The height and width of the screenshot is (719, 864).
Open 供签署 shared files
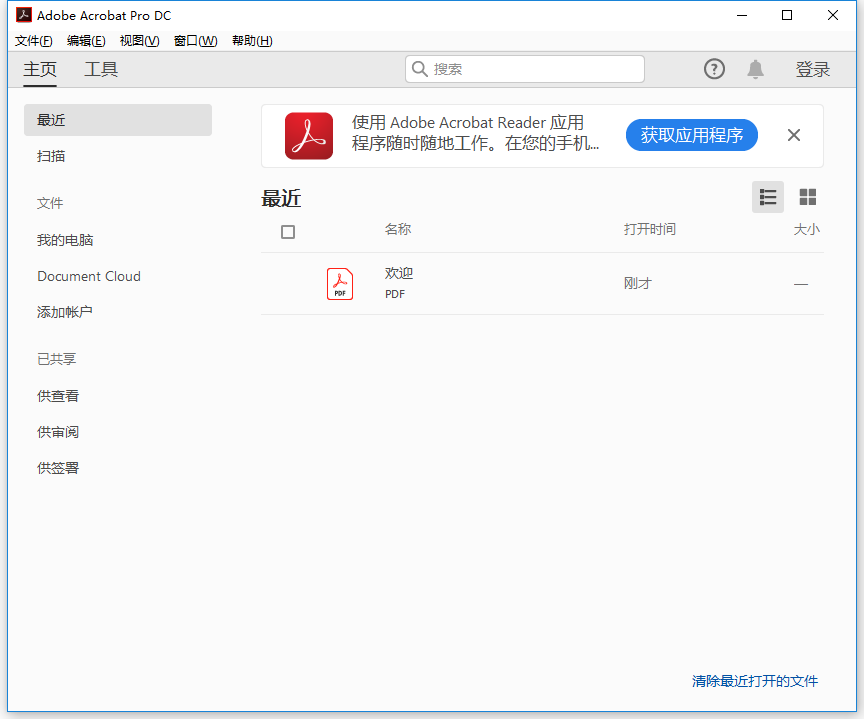58,468
